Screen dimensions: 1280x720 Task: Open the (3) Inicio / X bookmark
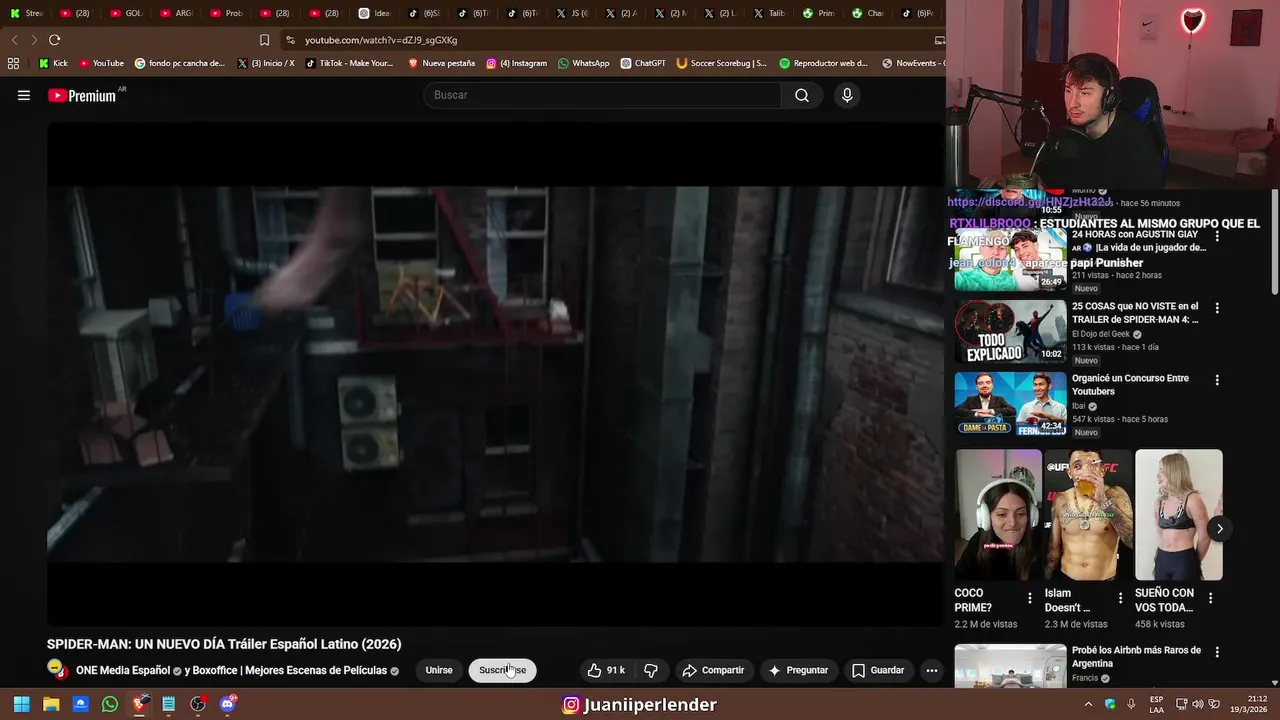click(x=265, y=63)
